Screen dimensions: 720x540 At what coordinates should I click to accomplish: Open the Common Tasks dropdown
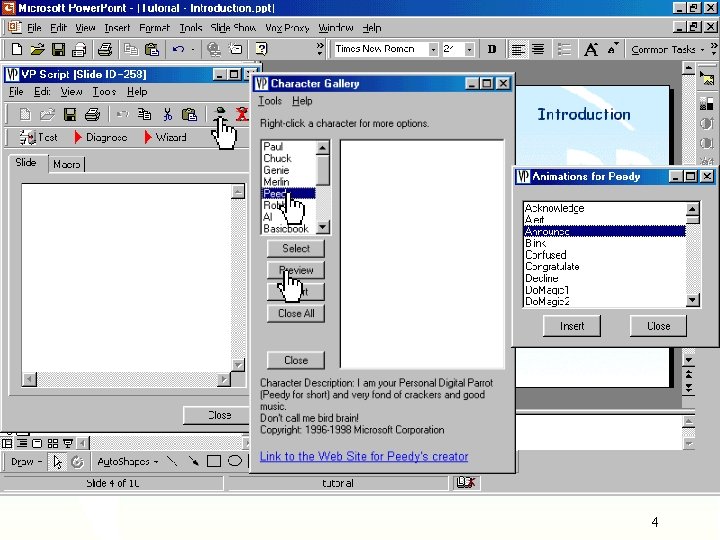tap(667, 49)
